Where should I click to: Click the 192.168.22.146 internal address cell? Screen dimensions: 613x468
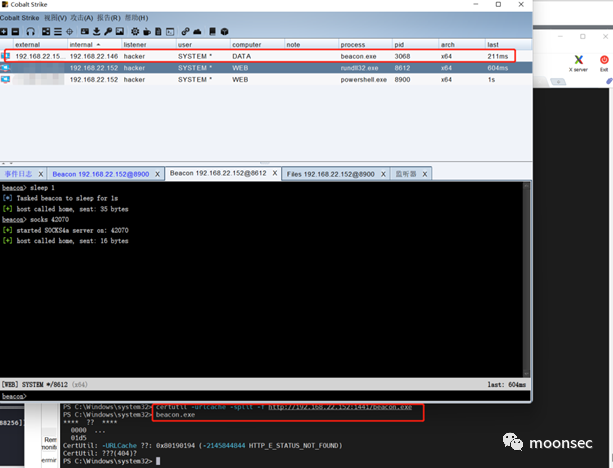click(x=94, y=56)
